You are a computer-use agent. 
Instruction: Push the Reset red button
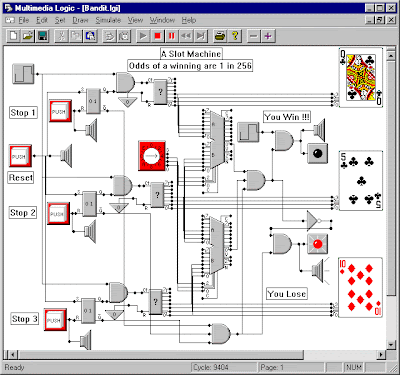20,156
